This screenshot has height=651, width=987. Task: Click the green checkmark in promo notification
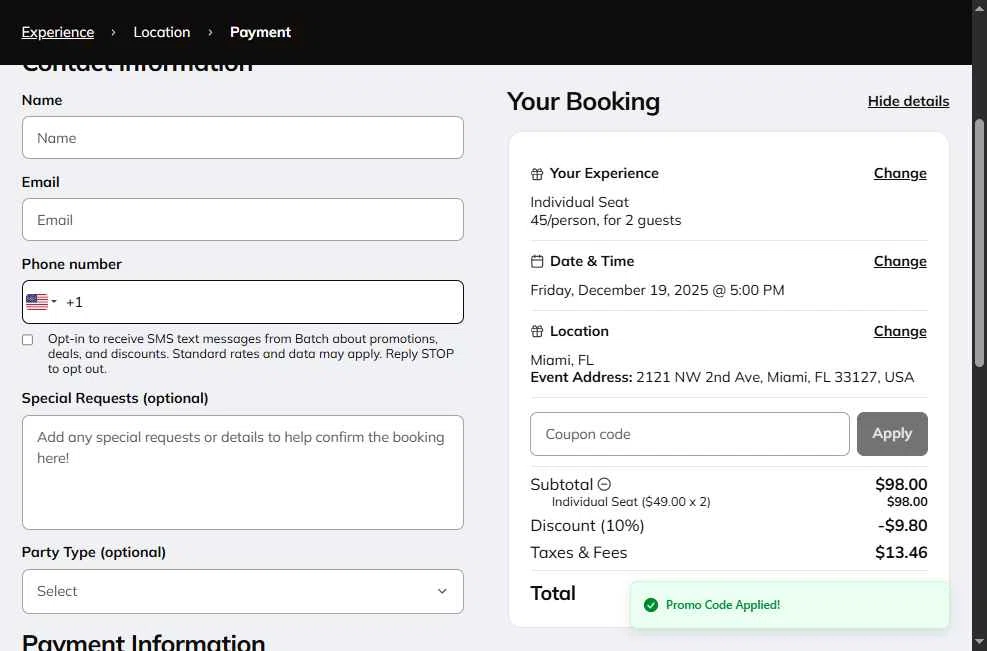pos(651,605)
